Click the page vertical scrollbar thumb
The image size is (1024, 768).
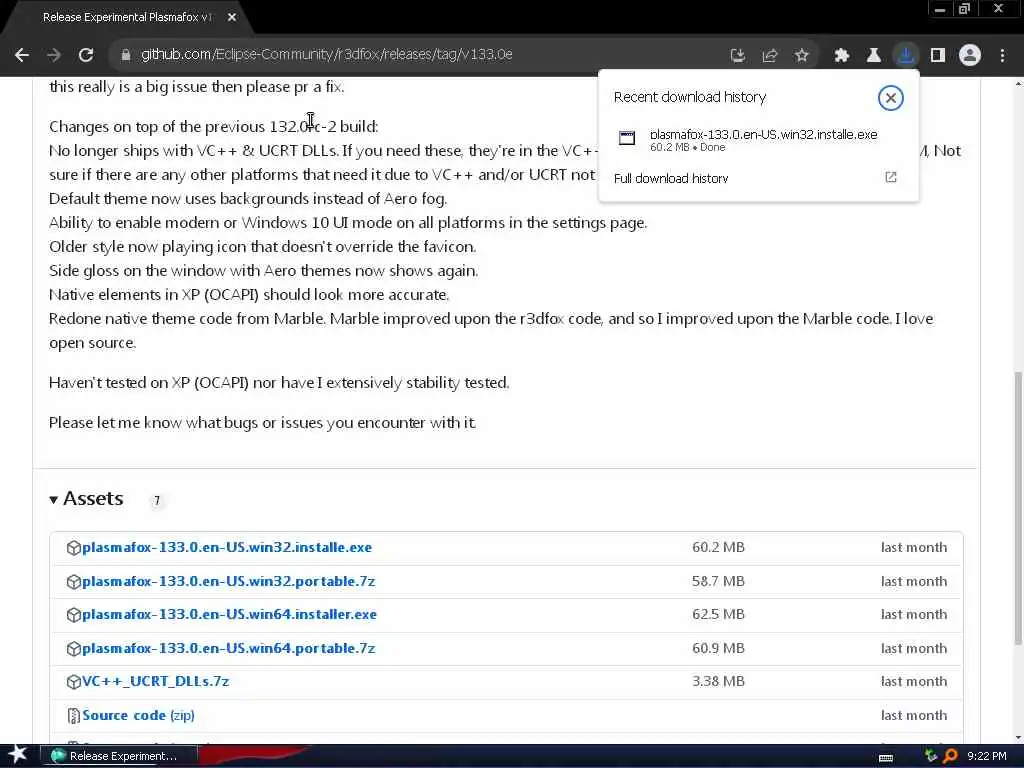(1018, 508)
